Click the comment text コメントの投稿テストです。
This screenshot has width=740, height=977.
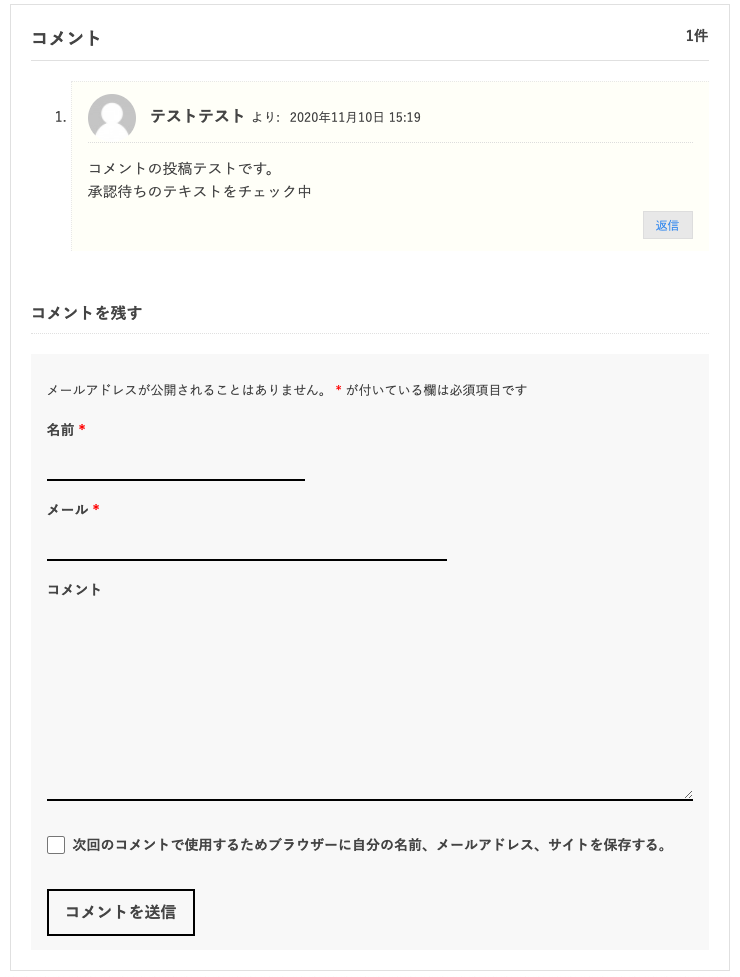tap(181, 168)
